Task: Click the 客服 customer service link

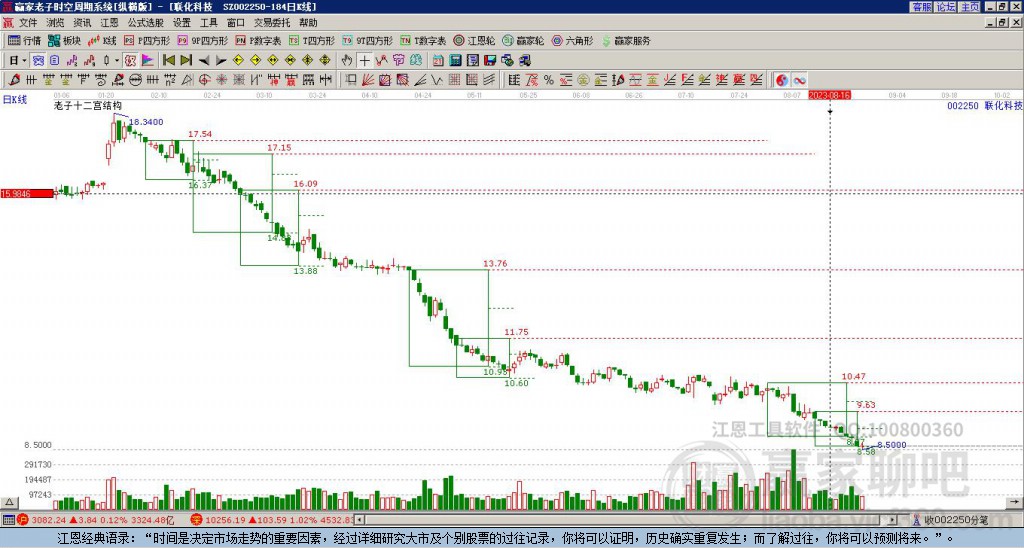Action: [x=921, y=7]
